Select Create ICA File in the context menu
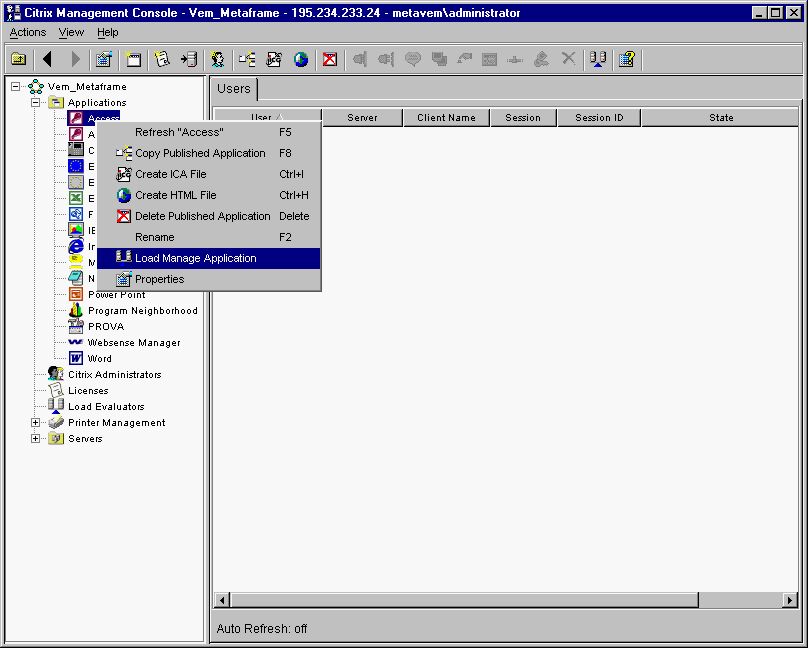This screenshot has height=648, width=808. (x=209, y=174)
